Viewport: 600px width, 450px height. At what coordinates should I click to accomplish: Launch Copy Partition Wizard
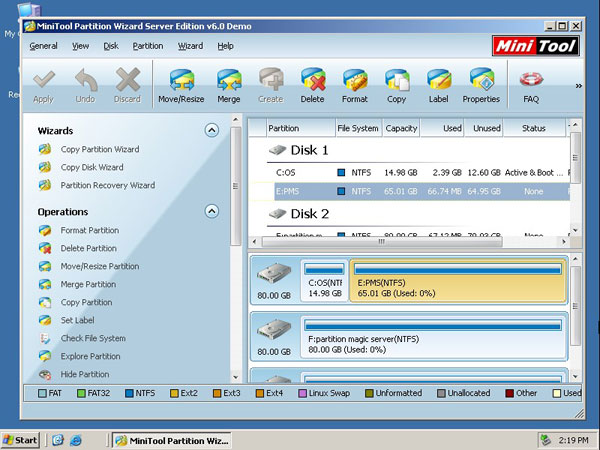coord(99,149)
